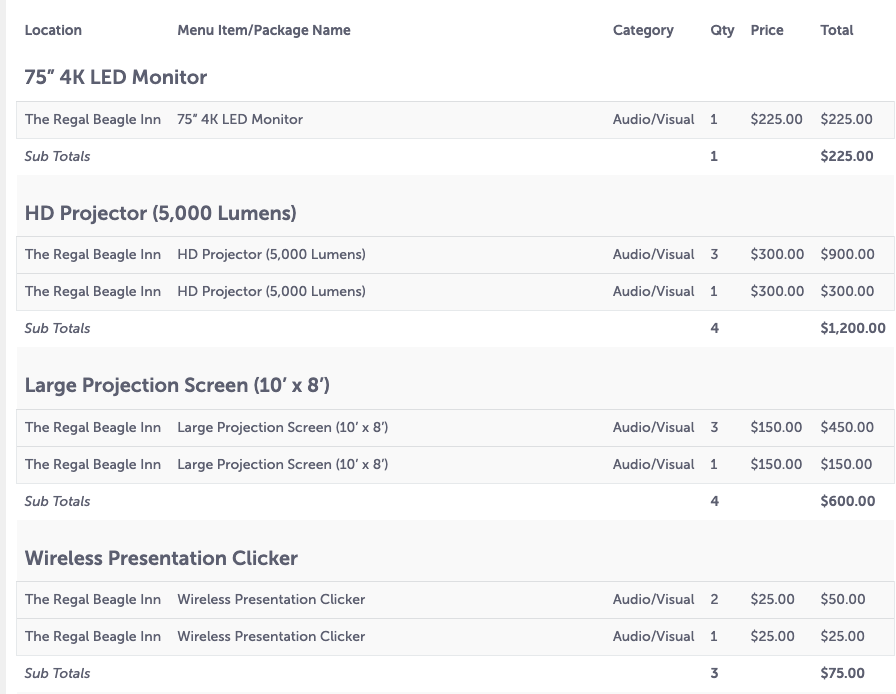Screen dimensions: 896x694
Task: Click the $25.00 price in the Clicker quantity 2 row
Action: pos(773,600)
